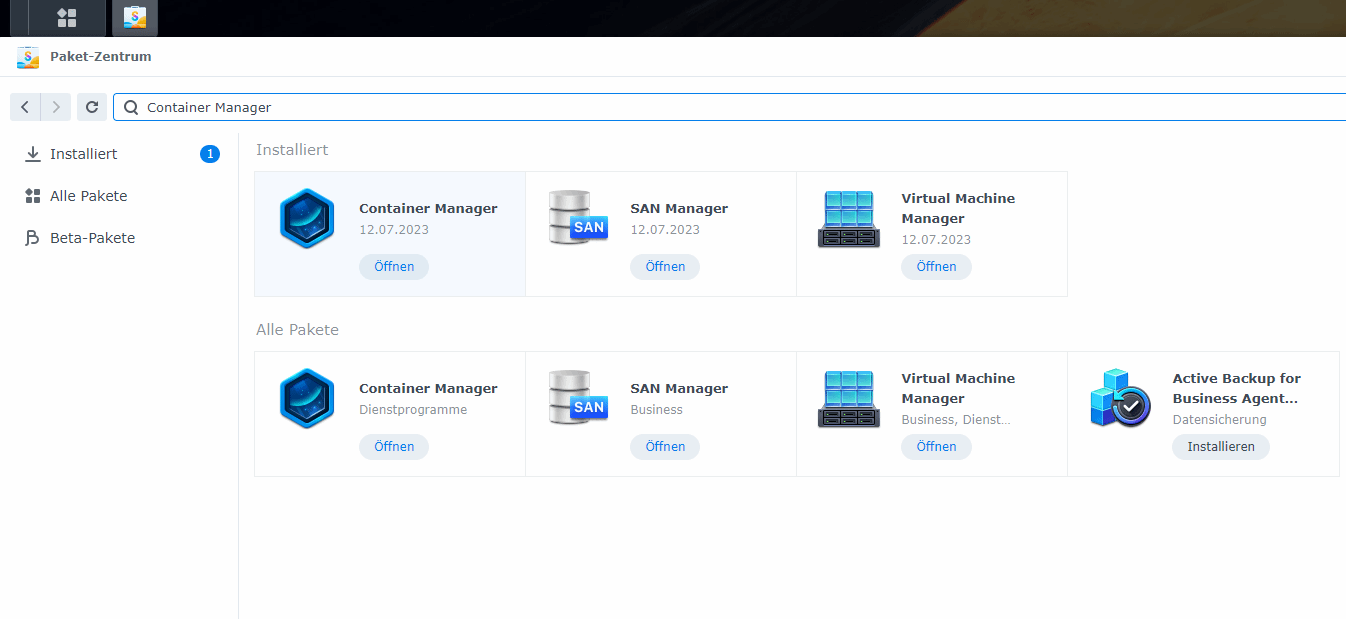Click the refresh icon above the sidebar
The height and width of the screenshot is (619, 1346).
[91, 107]
